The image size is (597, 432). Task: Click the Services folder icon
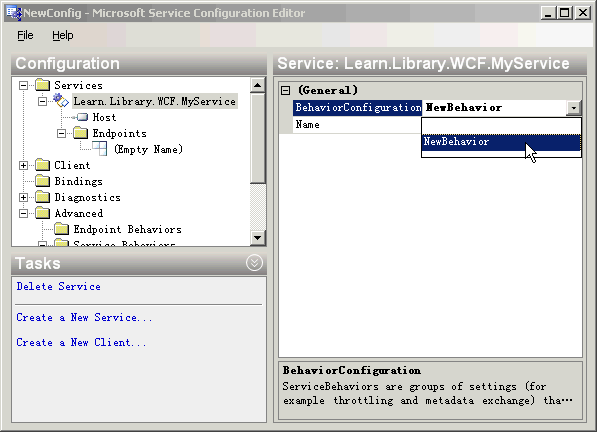[x=43, y=85]
